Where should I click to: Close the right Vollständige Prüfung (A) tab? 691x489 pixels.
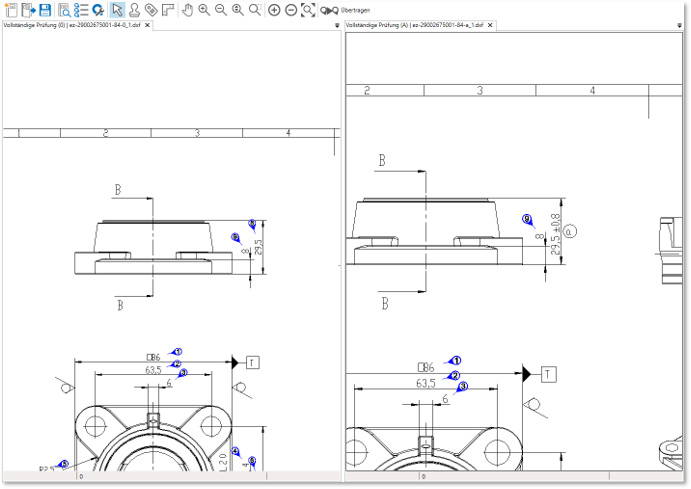pyautogui.click(x=491, y=25)
